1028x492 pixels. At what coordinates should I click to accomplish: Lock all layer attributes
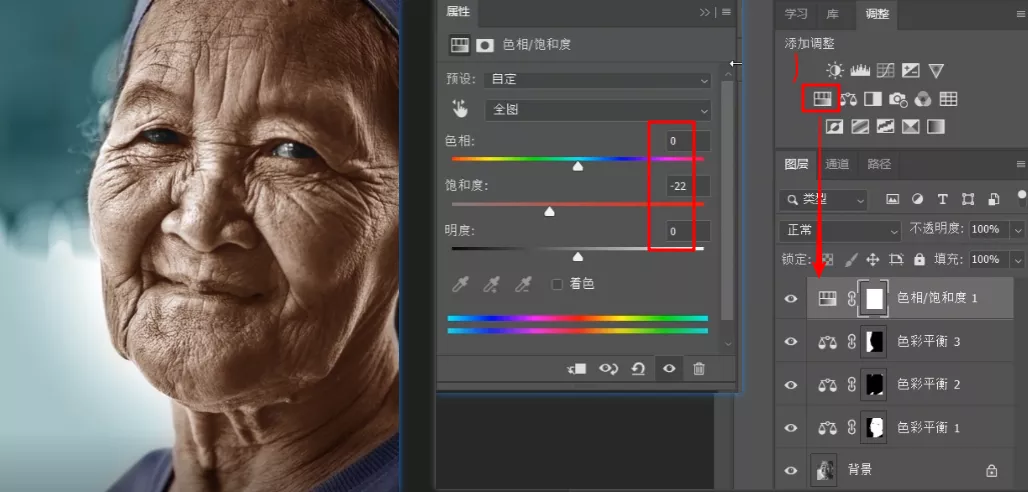(919, 260)
